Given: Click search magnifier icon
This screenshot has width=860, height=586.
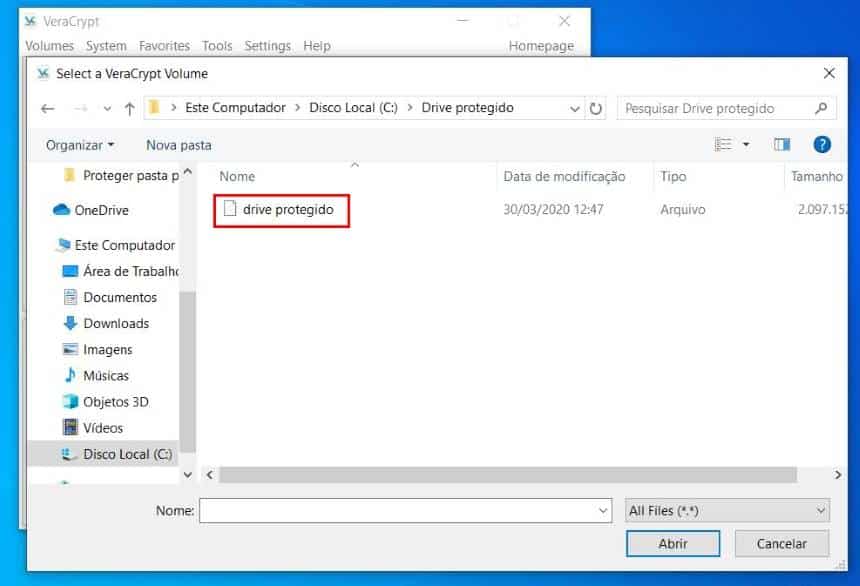Looking at the screenshot, I should coord(821,108).
